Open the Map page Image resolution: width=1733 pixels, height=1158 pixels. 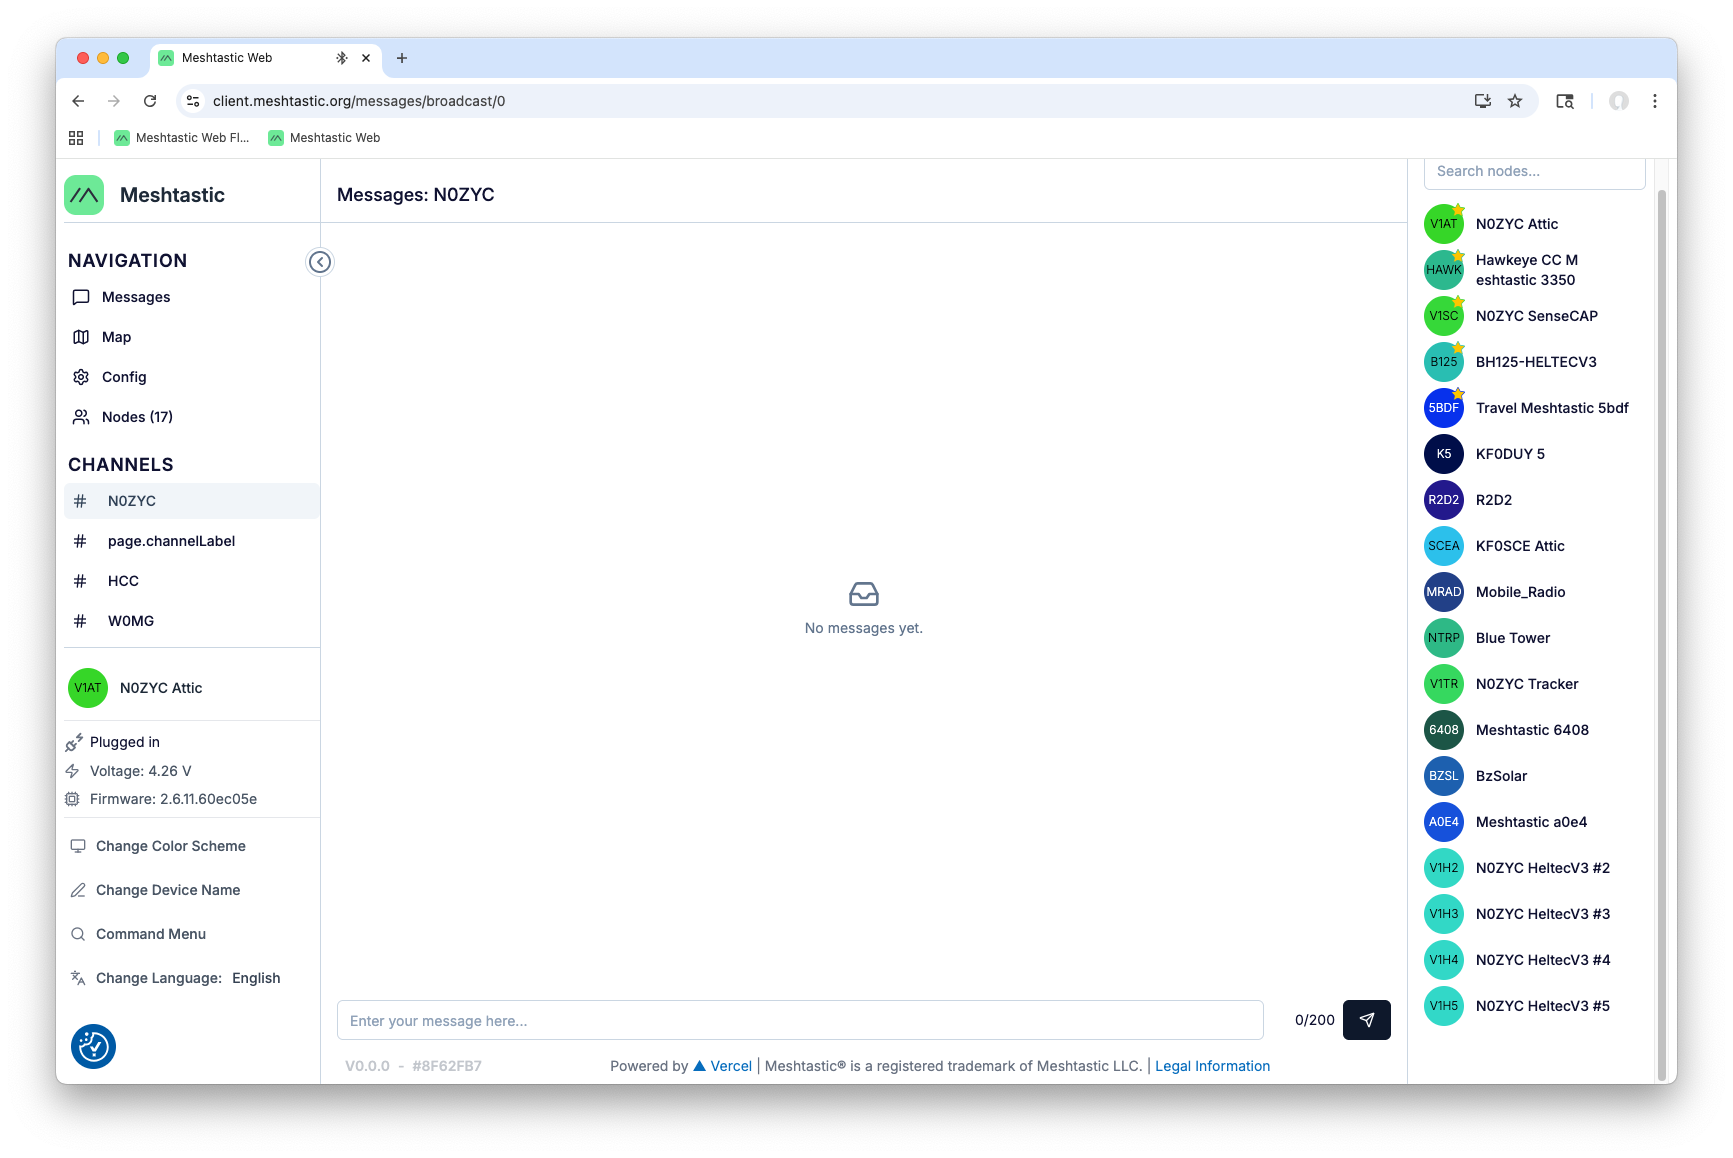(x=116, y=337)
